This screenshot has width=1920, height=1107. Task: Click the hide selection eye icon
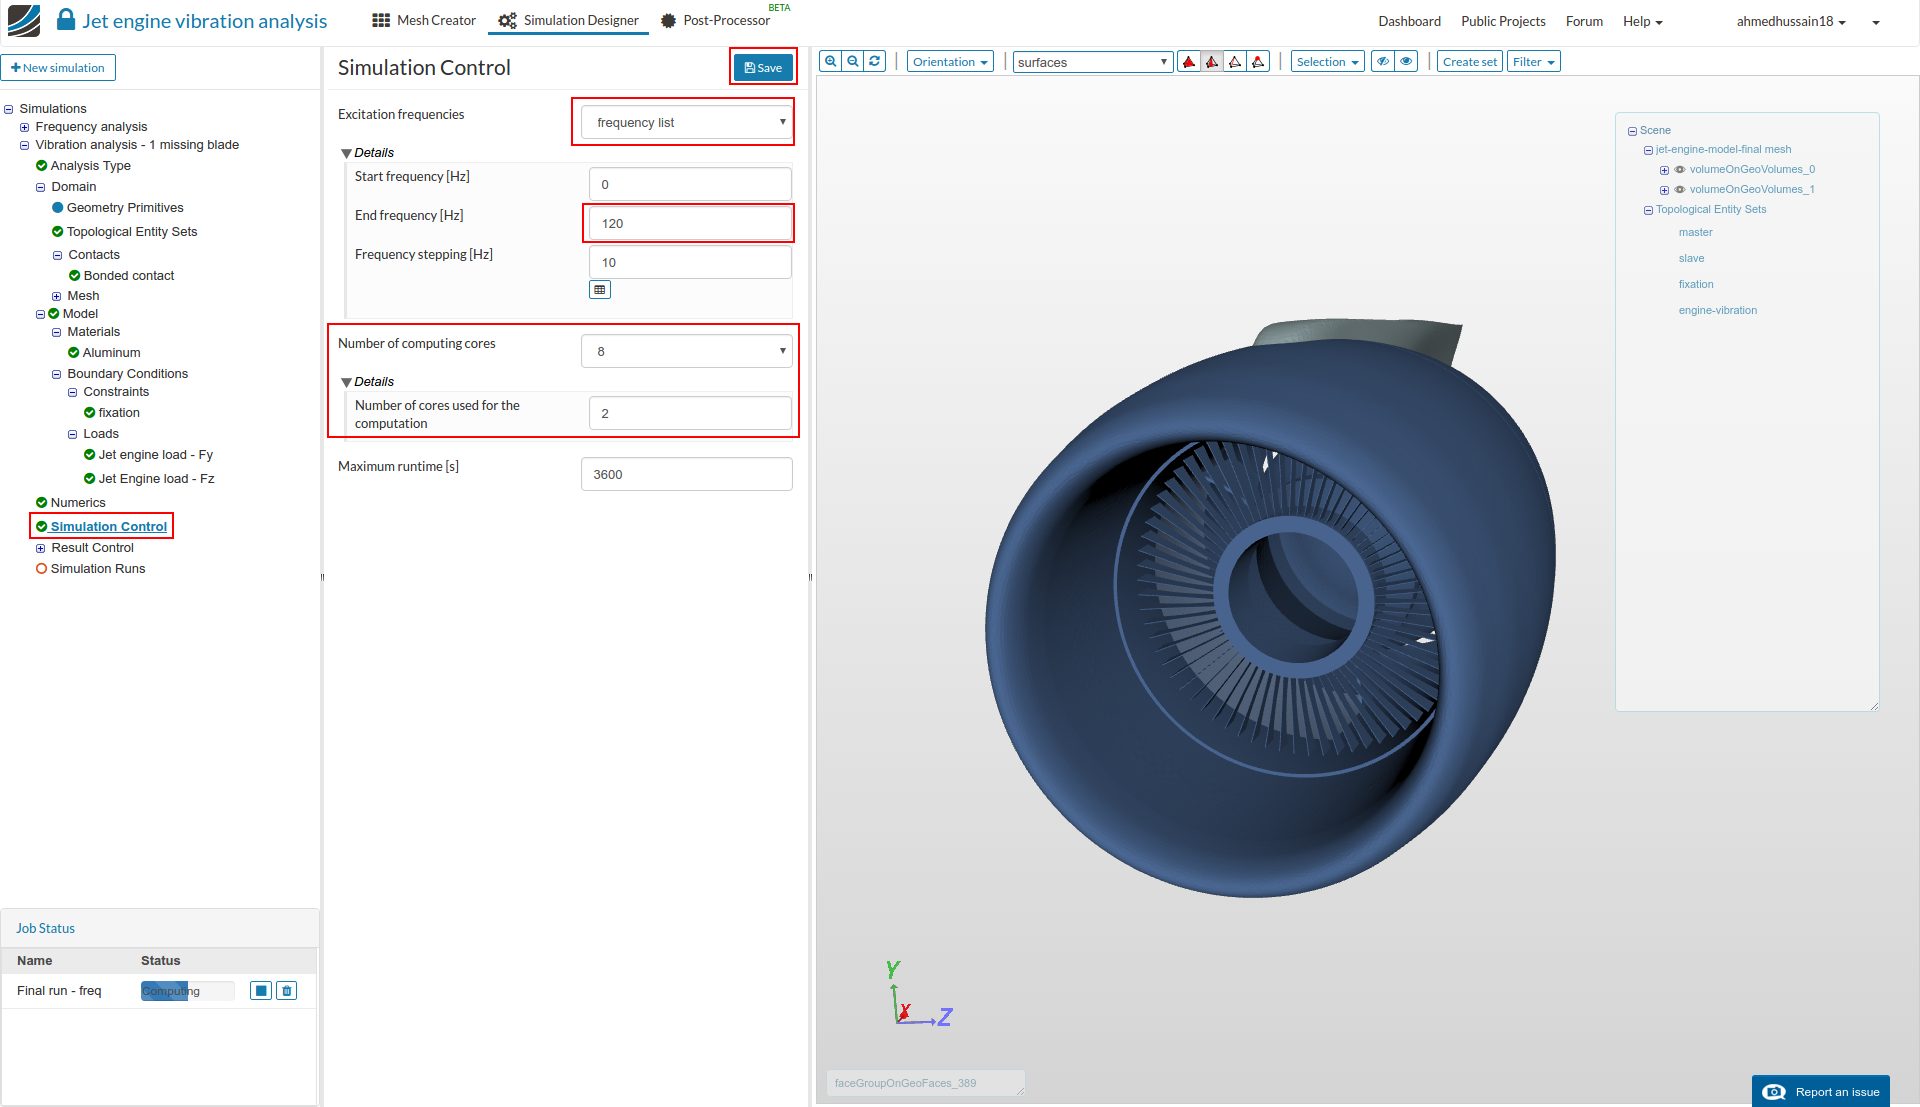point(1383,62)
